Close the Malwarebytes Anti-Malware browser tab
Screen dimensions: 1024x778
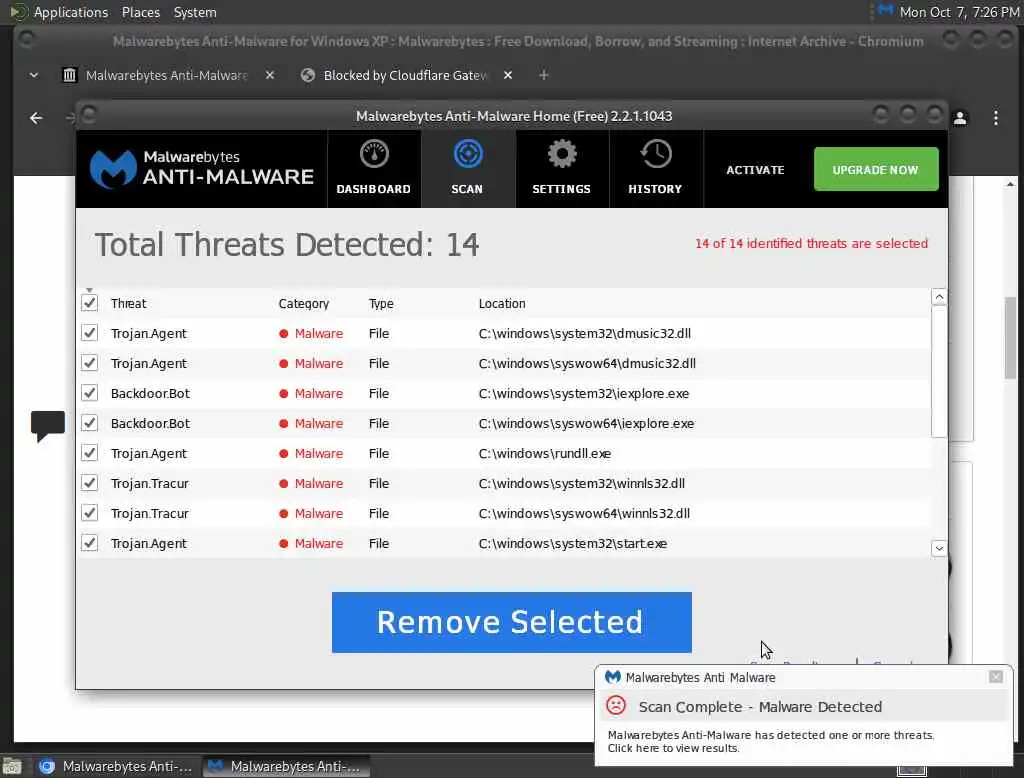tap(270, 75)
